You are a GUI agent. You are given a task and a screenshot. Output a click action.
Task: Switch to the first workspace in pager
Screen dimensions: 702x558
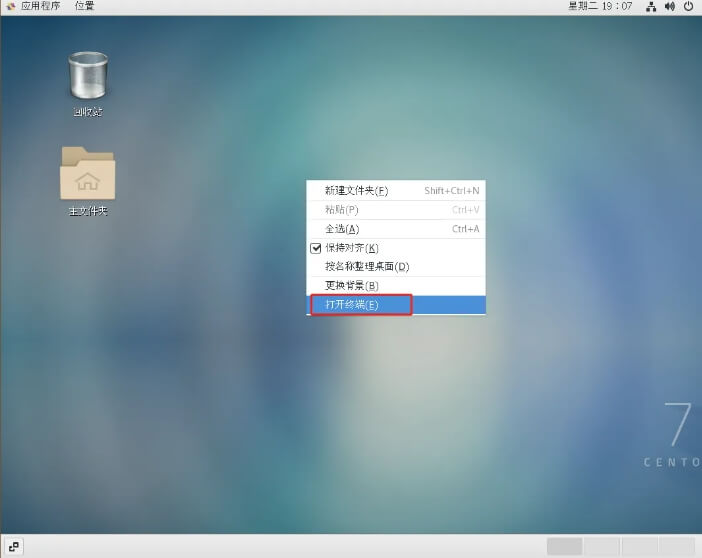click(565, 546)
